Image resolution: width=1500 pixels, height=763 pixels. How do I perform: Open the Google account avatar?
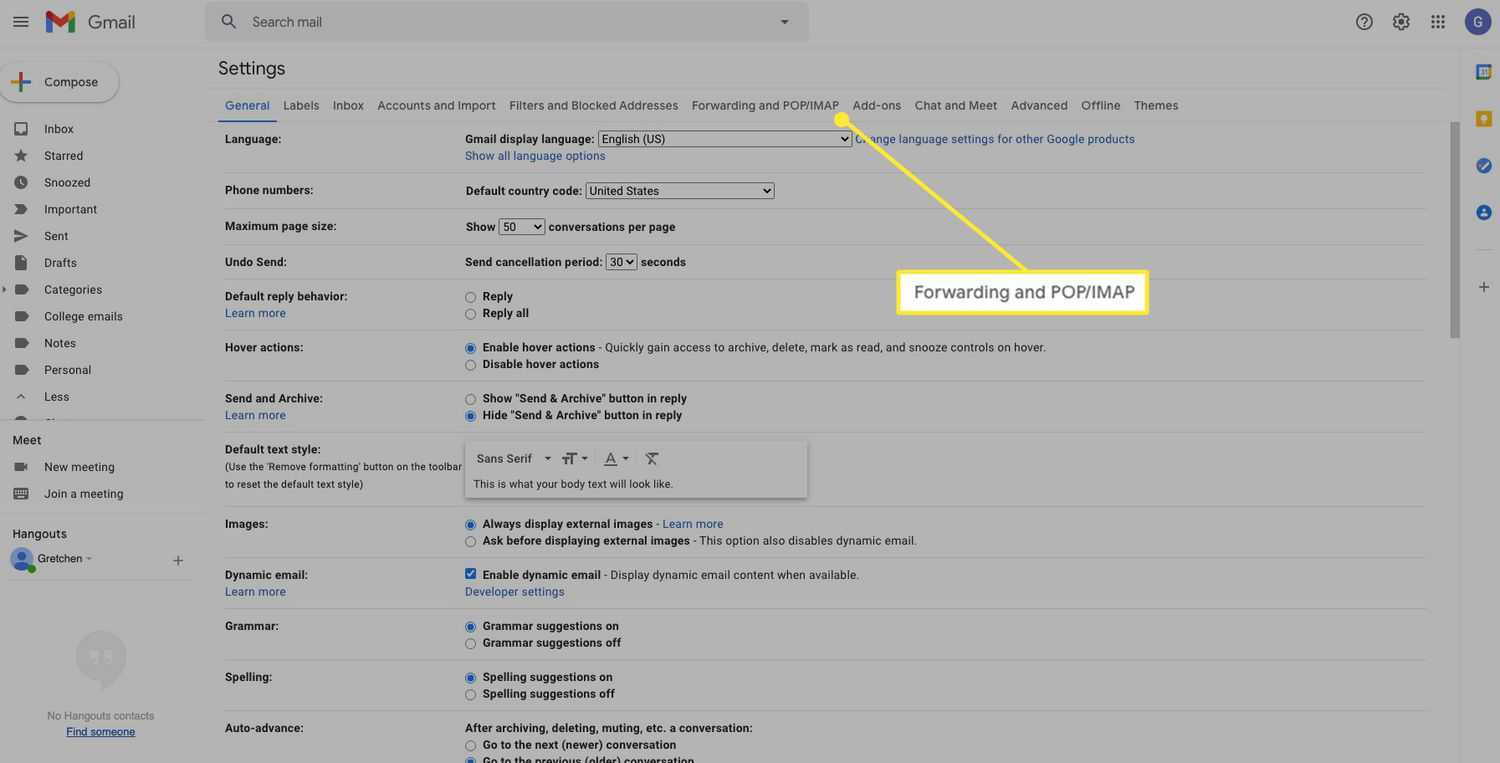coord(1478,21)
